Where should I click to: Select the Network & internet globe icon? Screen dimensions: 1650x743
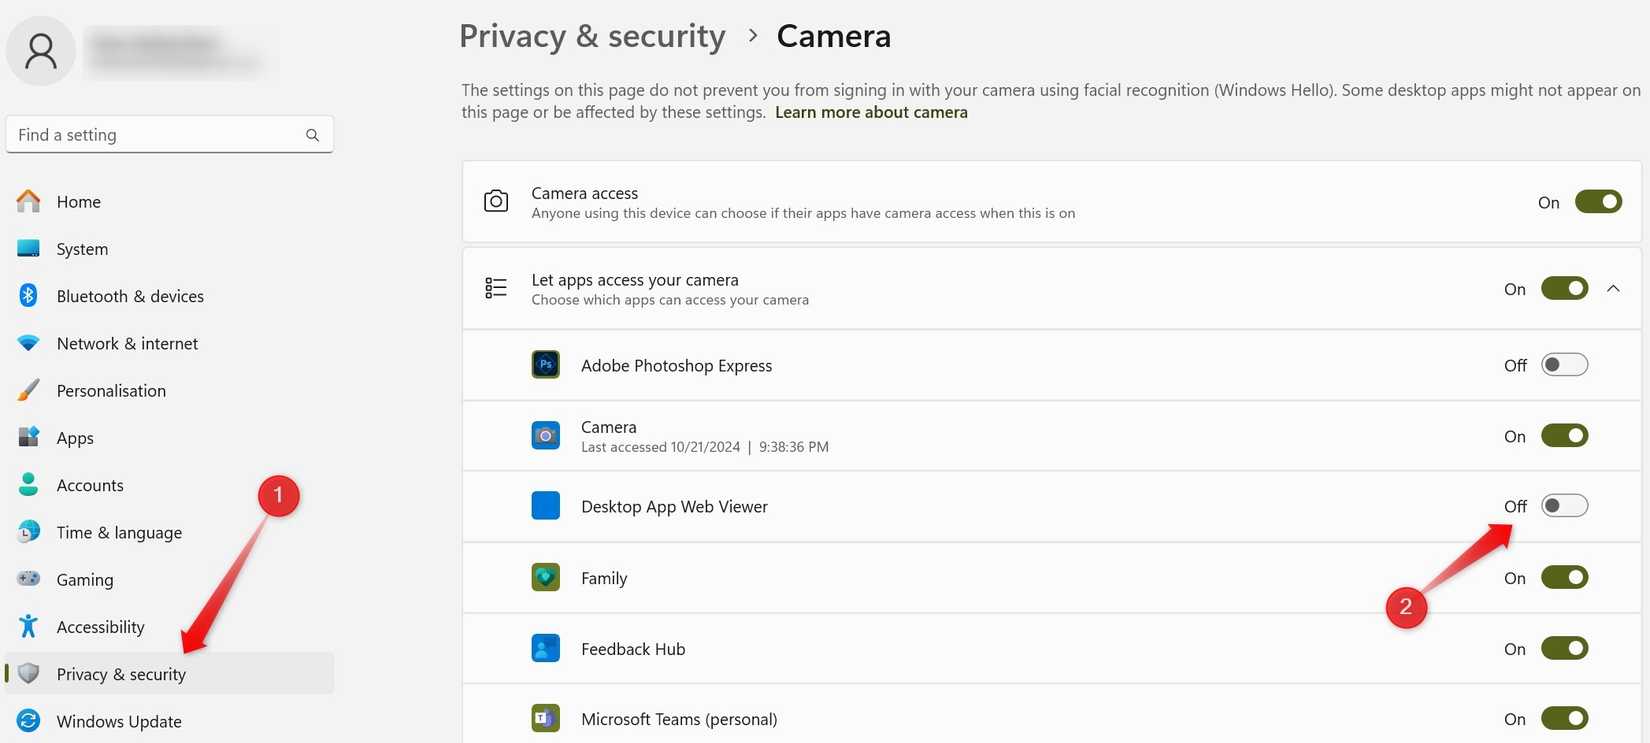[28, 343]
